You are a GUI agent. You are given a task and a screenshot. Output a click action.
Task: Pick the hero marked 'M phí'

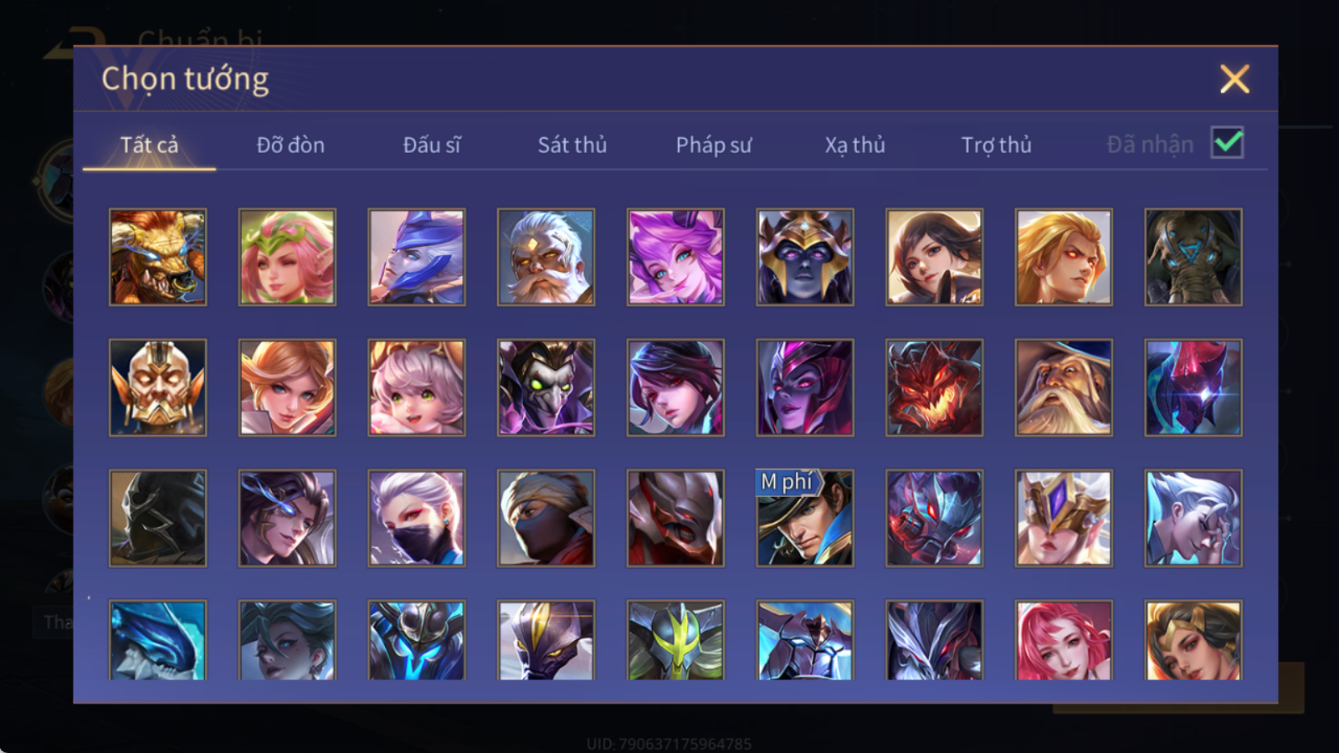(x=805, y=518)
